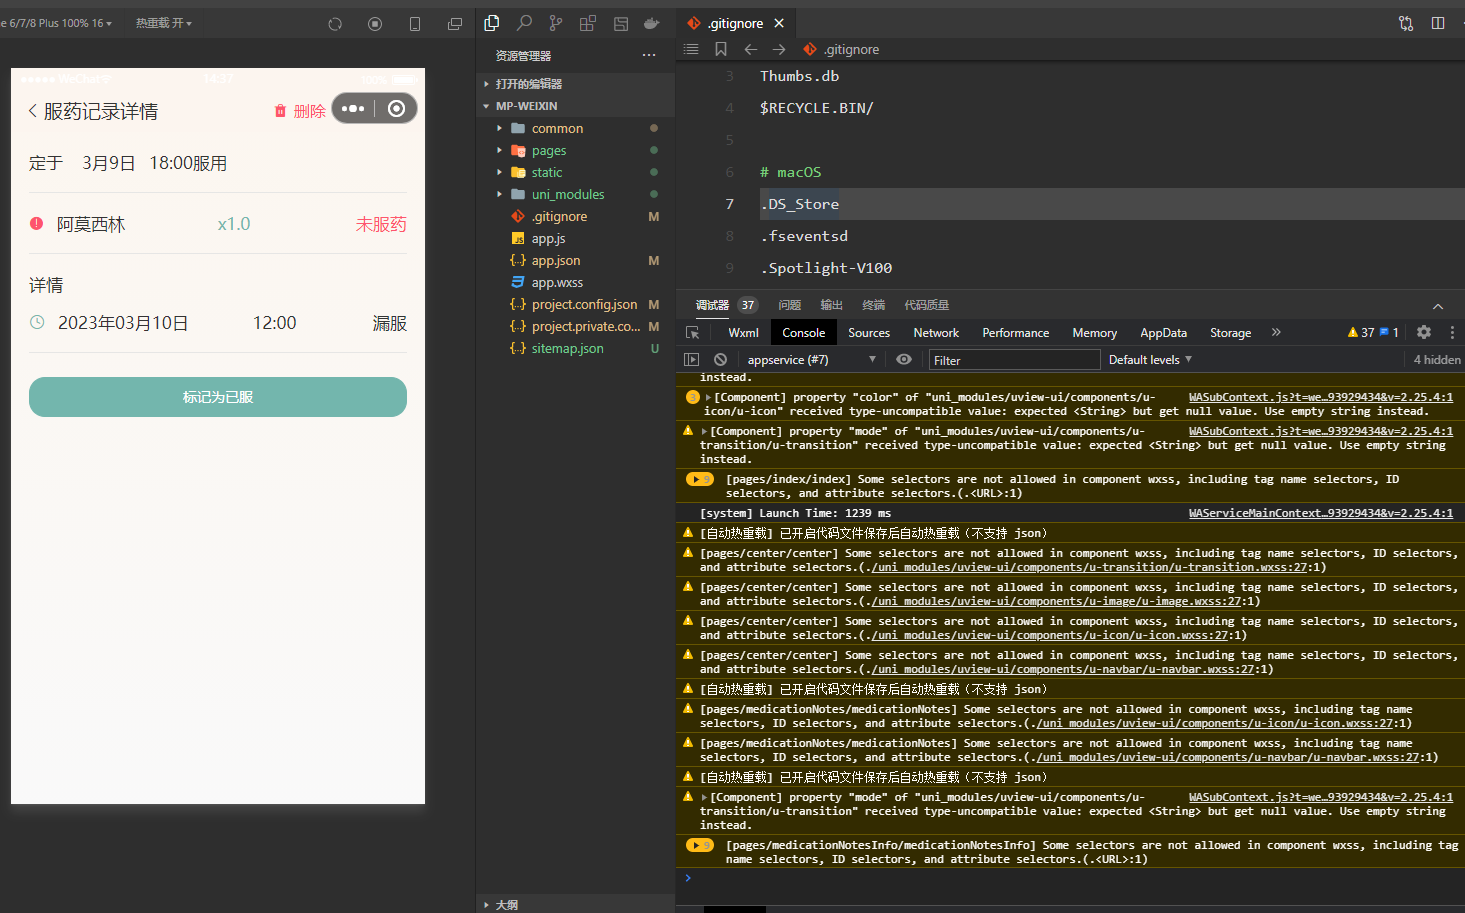Viewport: 1465px width, 913px height.
Task: Switch to the Performance tab
Action: (1016, 333)
